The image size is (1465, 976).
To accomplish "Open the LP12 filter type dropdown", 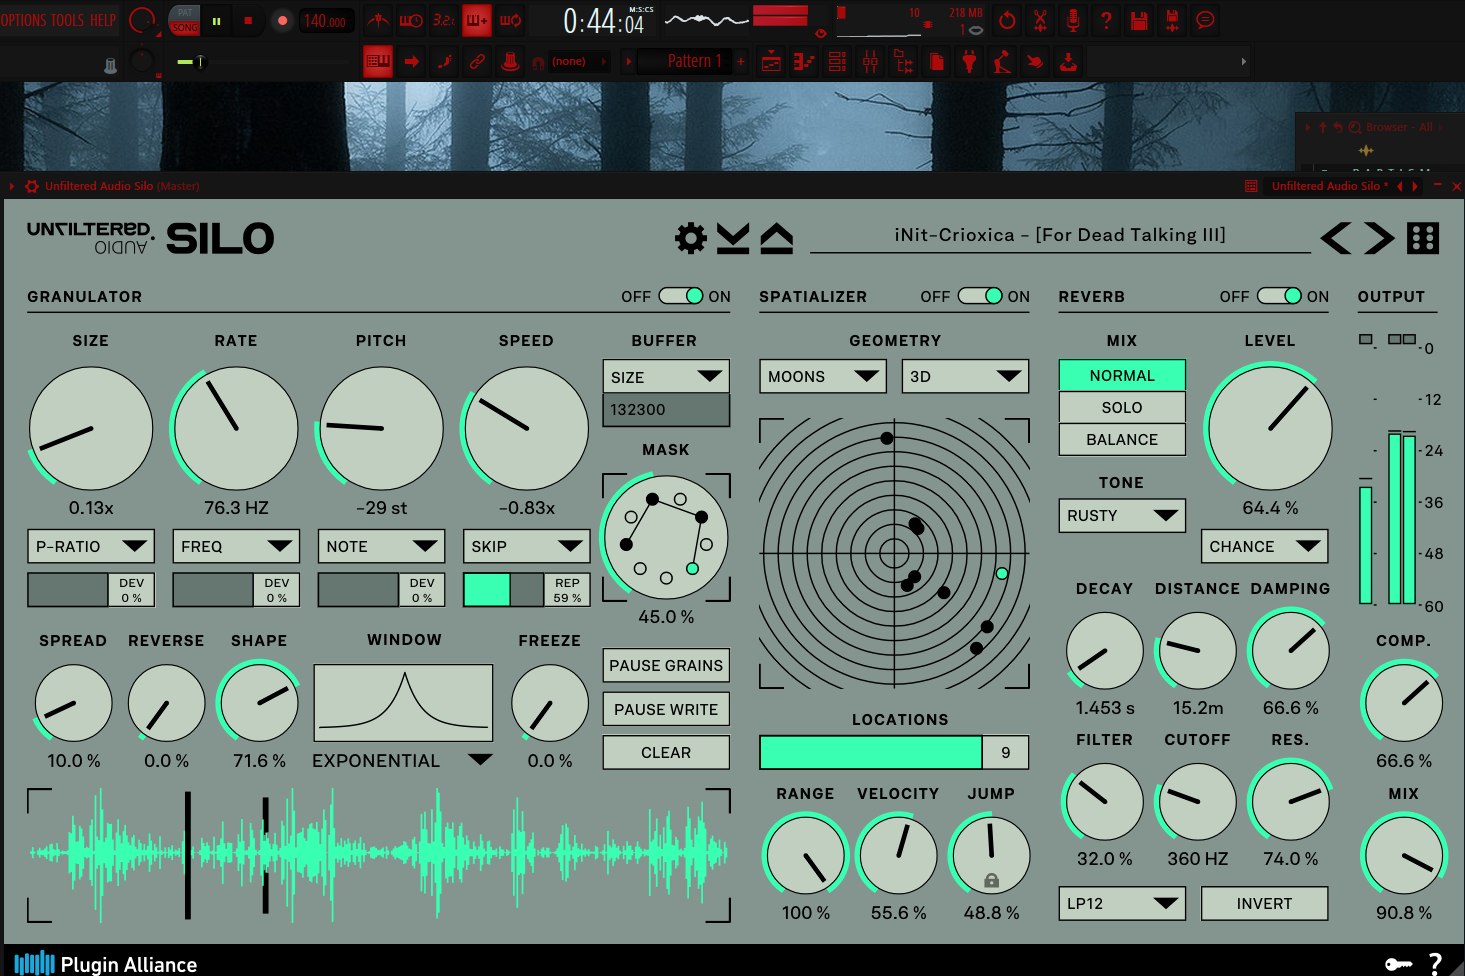I will [1122, 903].
